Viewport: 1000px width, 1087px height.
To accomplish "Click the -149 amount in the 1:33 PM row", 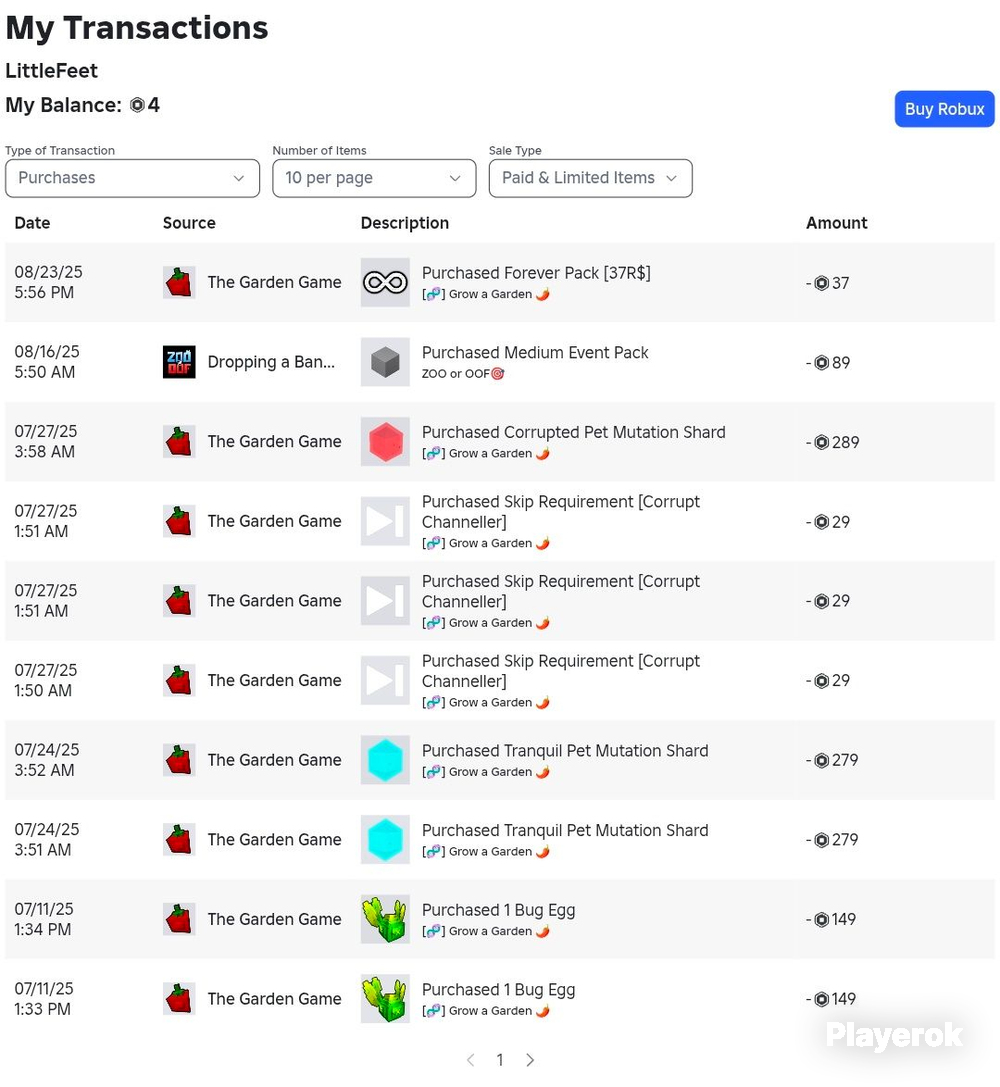I will coord(831,999).
